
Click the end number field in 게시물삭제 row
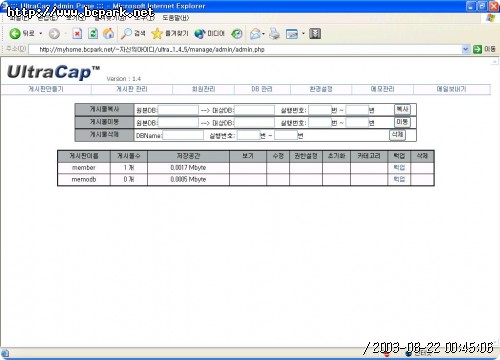(x=286, y=135)
